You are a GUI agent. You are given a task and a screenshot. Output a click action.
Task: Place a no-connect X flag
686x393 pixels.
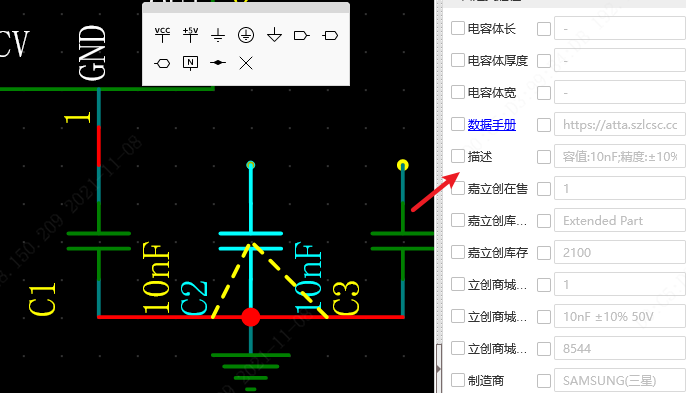coord(246,63)
